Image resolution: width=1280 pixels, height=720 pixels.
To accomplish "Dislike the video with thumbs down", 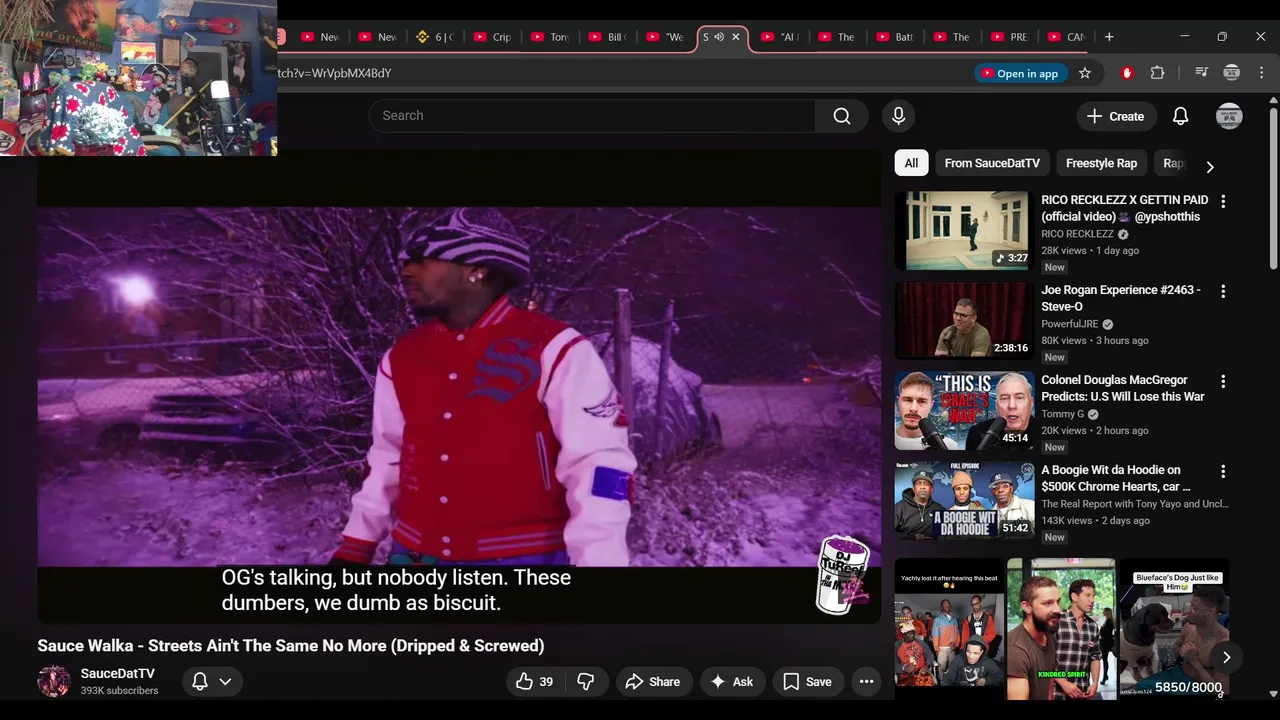I will pos(586,682).
